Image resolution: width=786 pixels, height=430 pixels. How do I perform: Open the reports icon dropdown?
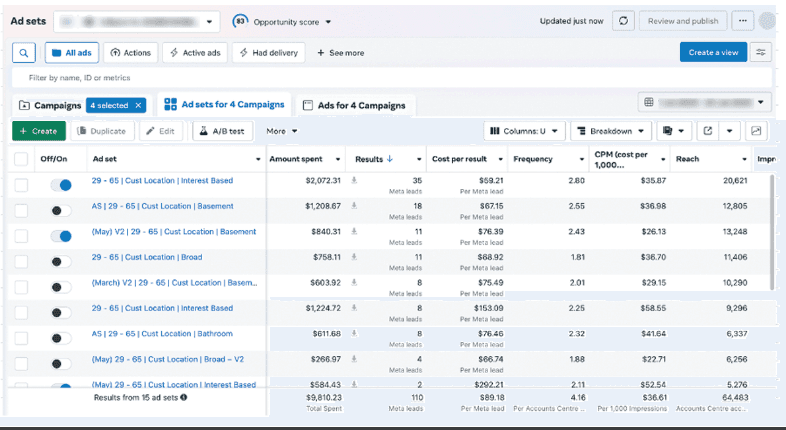click(674, 131)
